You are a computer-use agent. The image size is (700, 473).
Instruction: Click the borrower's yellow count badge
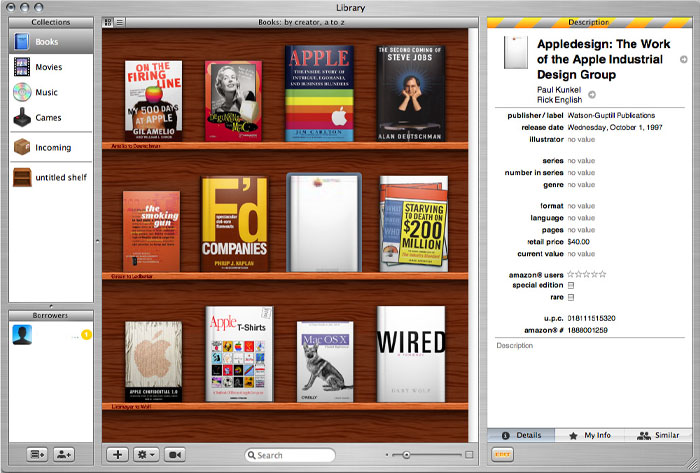[x=86, y=334]
